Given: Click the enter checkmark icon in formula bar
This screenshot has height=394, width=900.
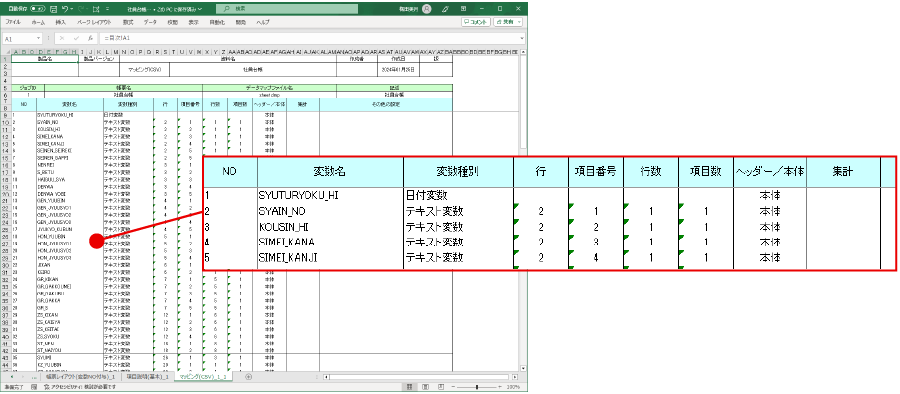Looking at the screenshot, I should point(76,38).
